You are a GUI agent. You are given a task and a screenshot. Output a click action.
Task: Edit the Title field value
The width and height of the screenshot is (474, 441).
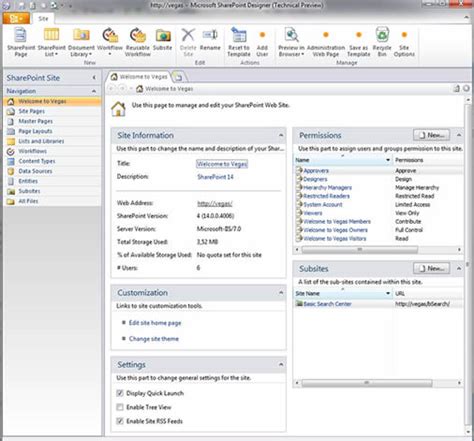tap(222, 164)
